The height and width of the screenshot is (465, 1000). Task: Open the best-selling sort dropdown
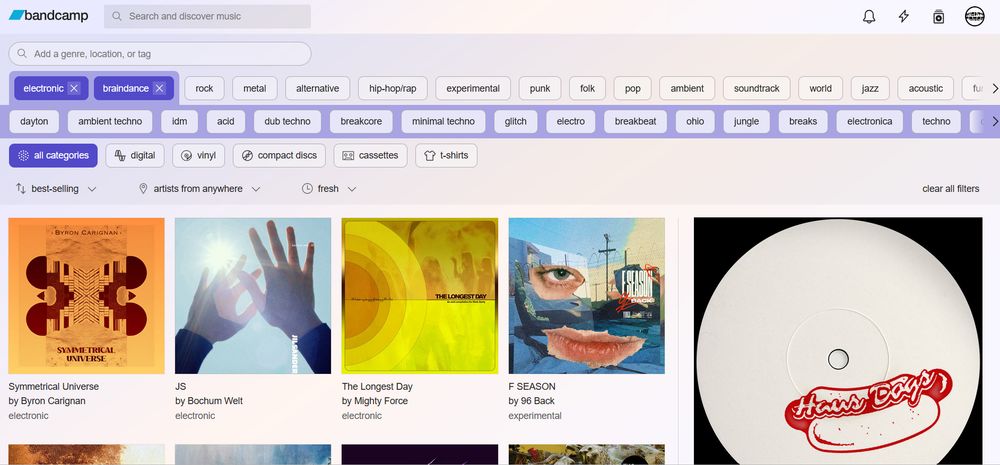(55, 189)
